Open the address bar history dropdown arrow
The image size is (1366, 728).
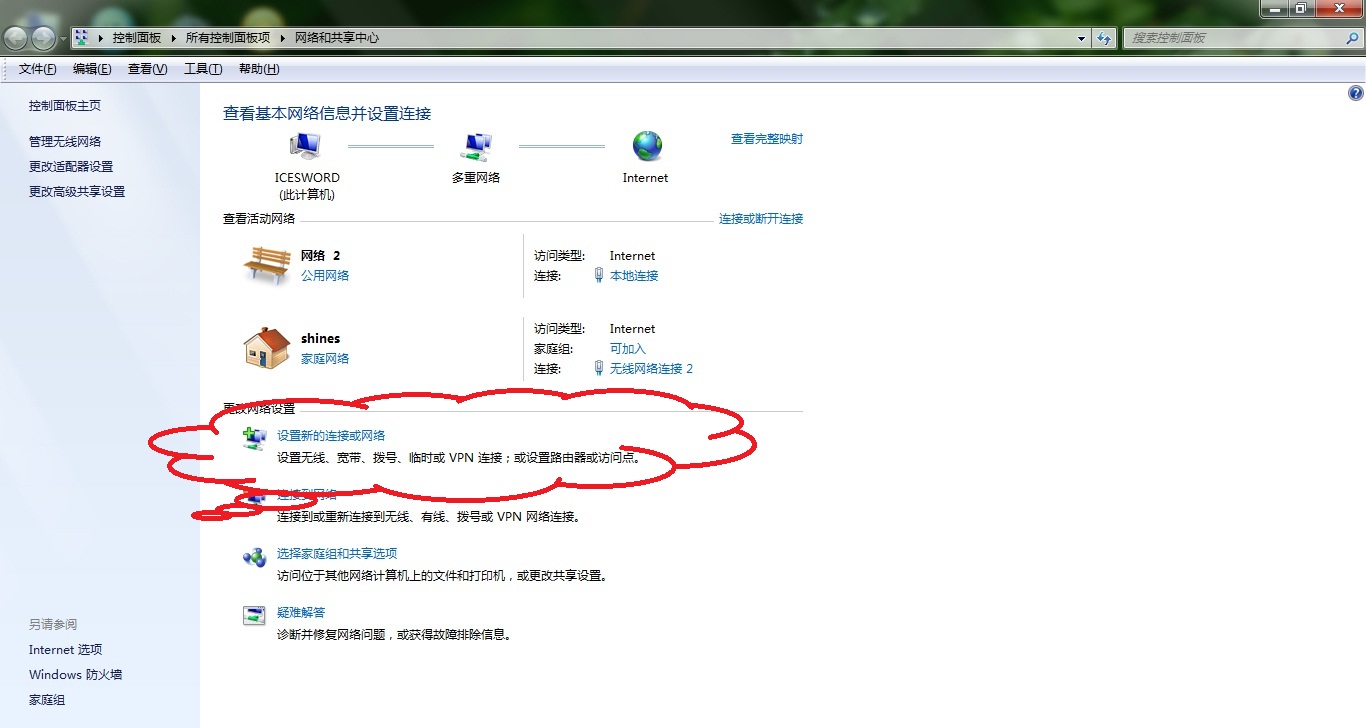coord(1081,37)
